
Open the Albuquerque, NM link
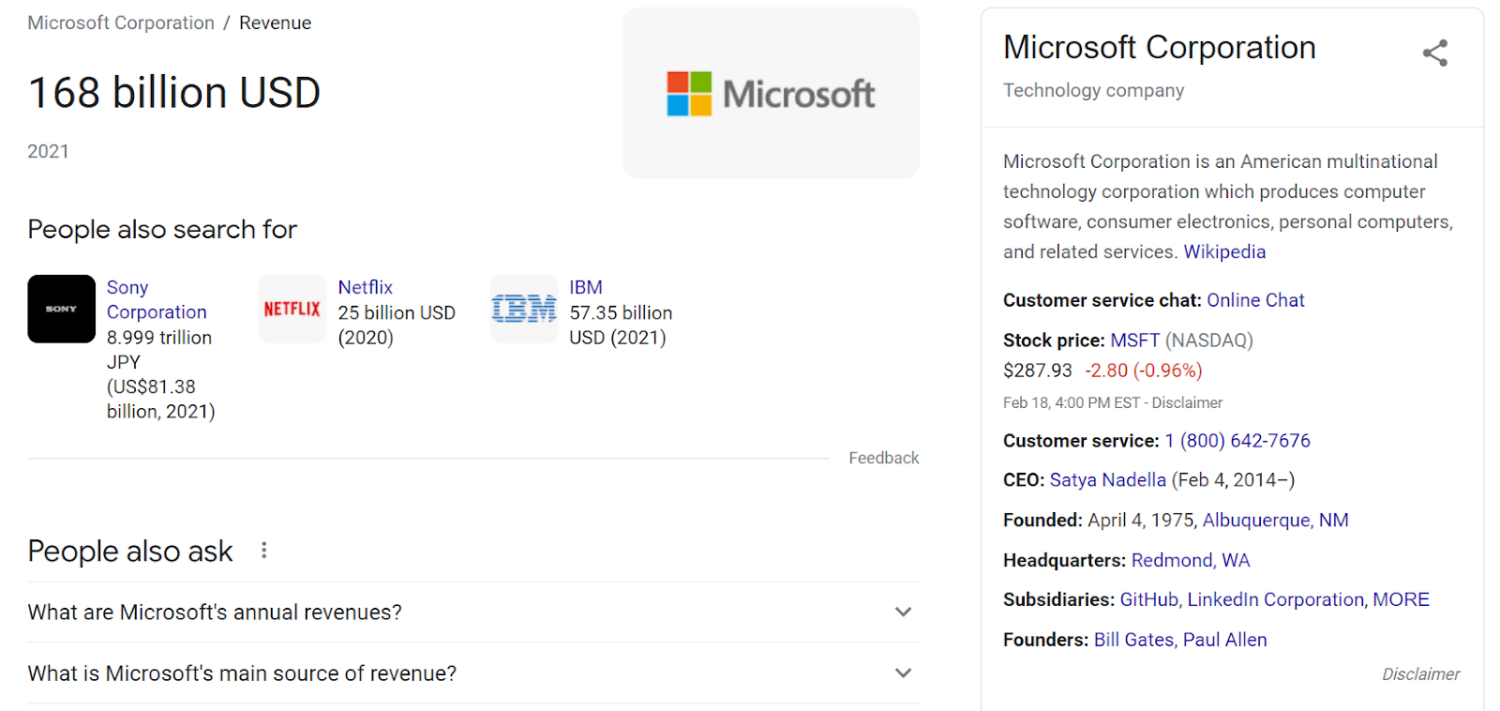pyautogui.click(x=1276, y=520)
